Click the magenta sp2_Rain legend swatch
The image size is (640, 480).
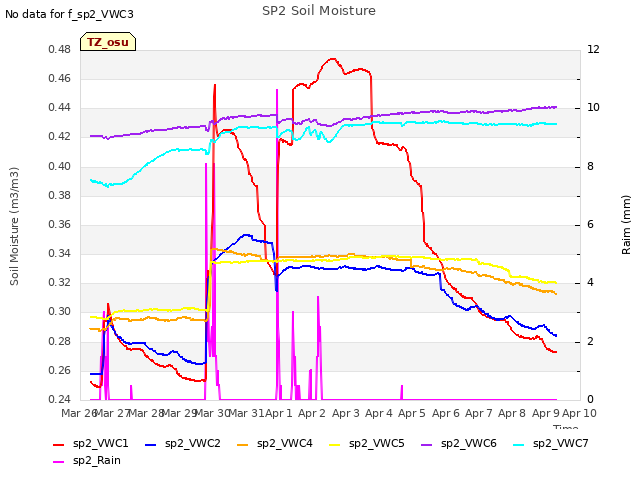(x=59, y=462)
